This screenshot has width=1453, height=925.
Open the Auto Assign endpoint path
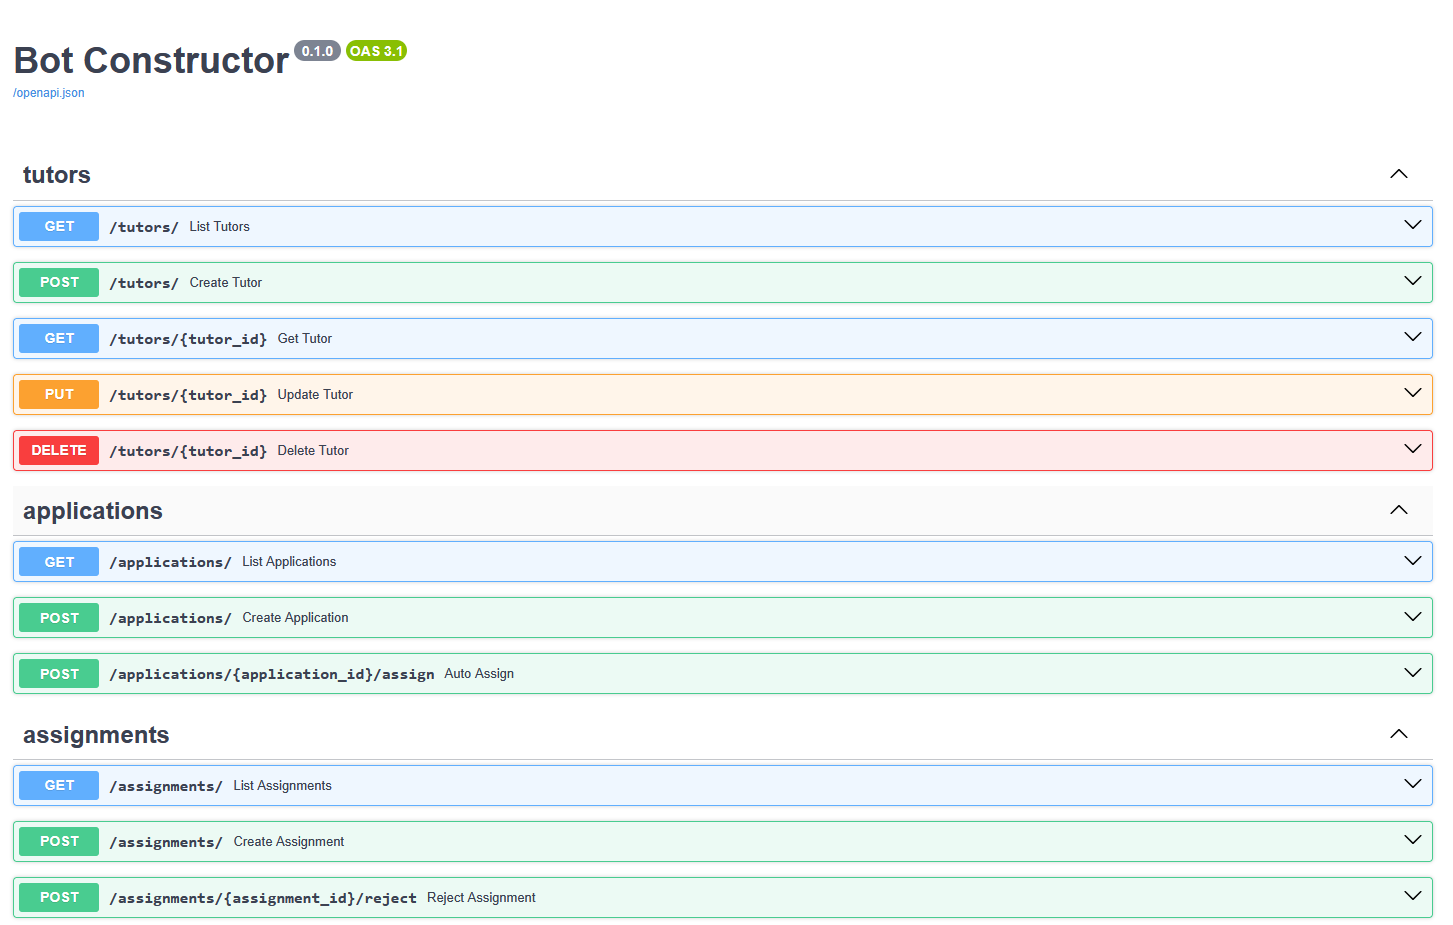click(271, 674)
